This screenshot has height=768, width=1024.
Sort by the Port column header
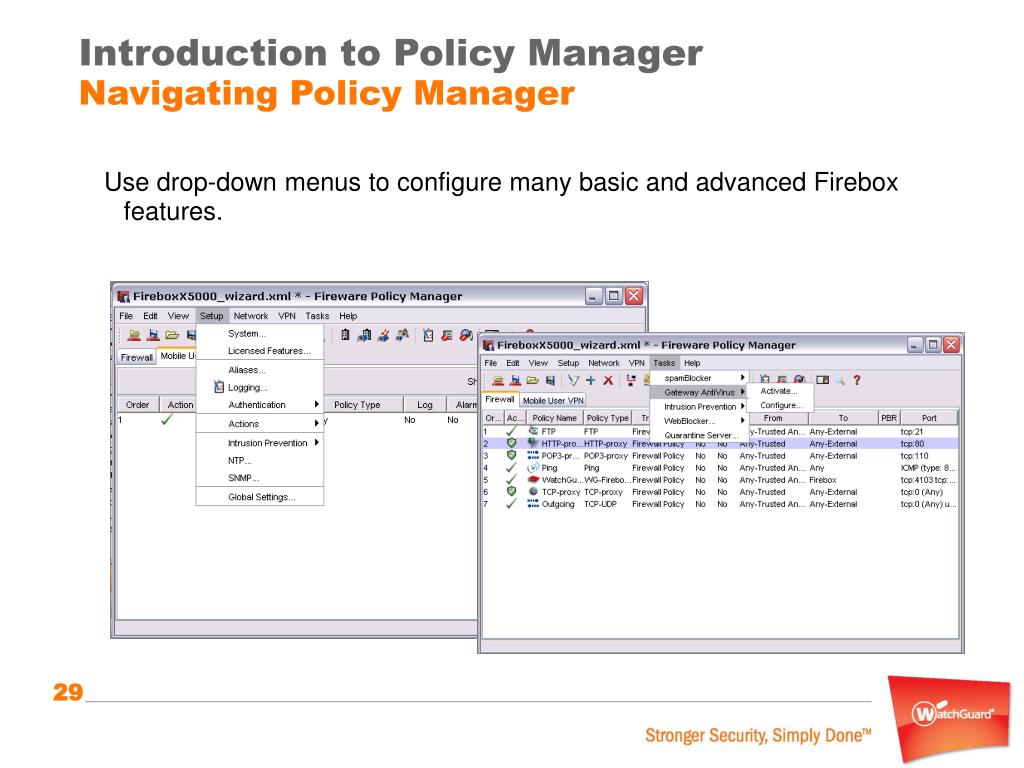[929, 418]
